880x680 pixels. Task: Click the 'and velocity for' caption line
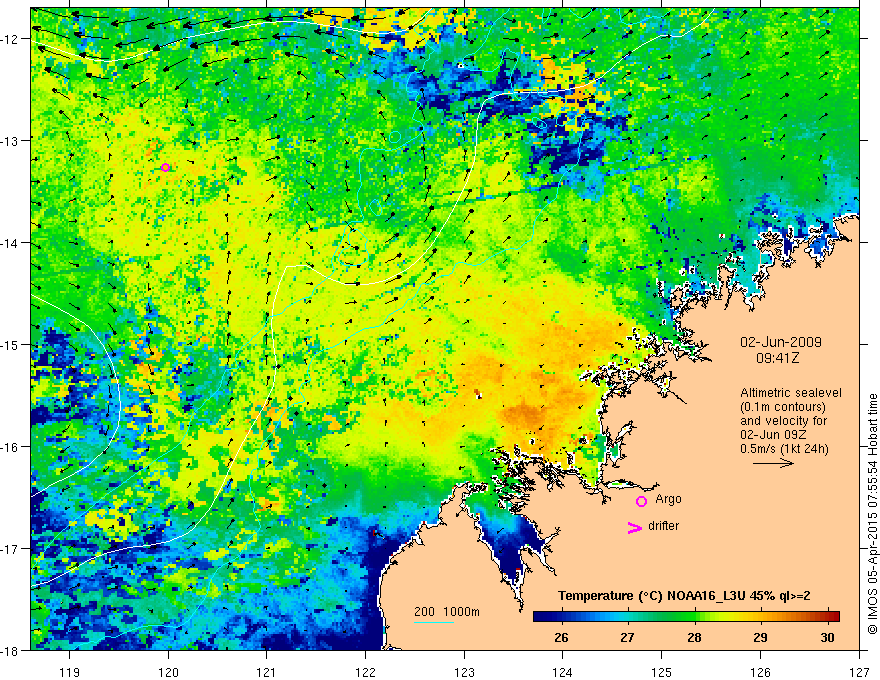(783, 421)
